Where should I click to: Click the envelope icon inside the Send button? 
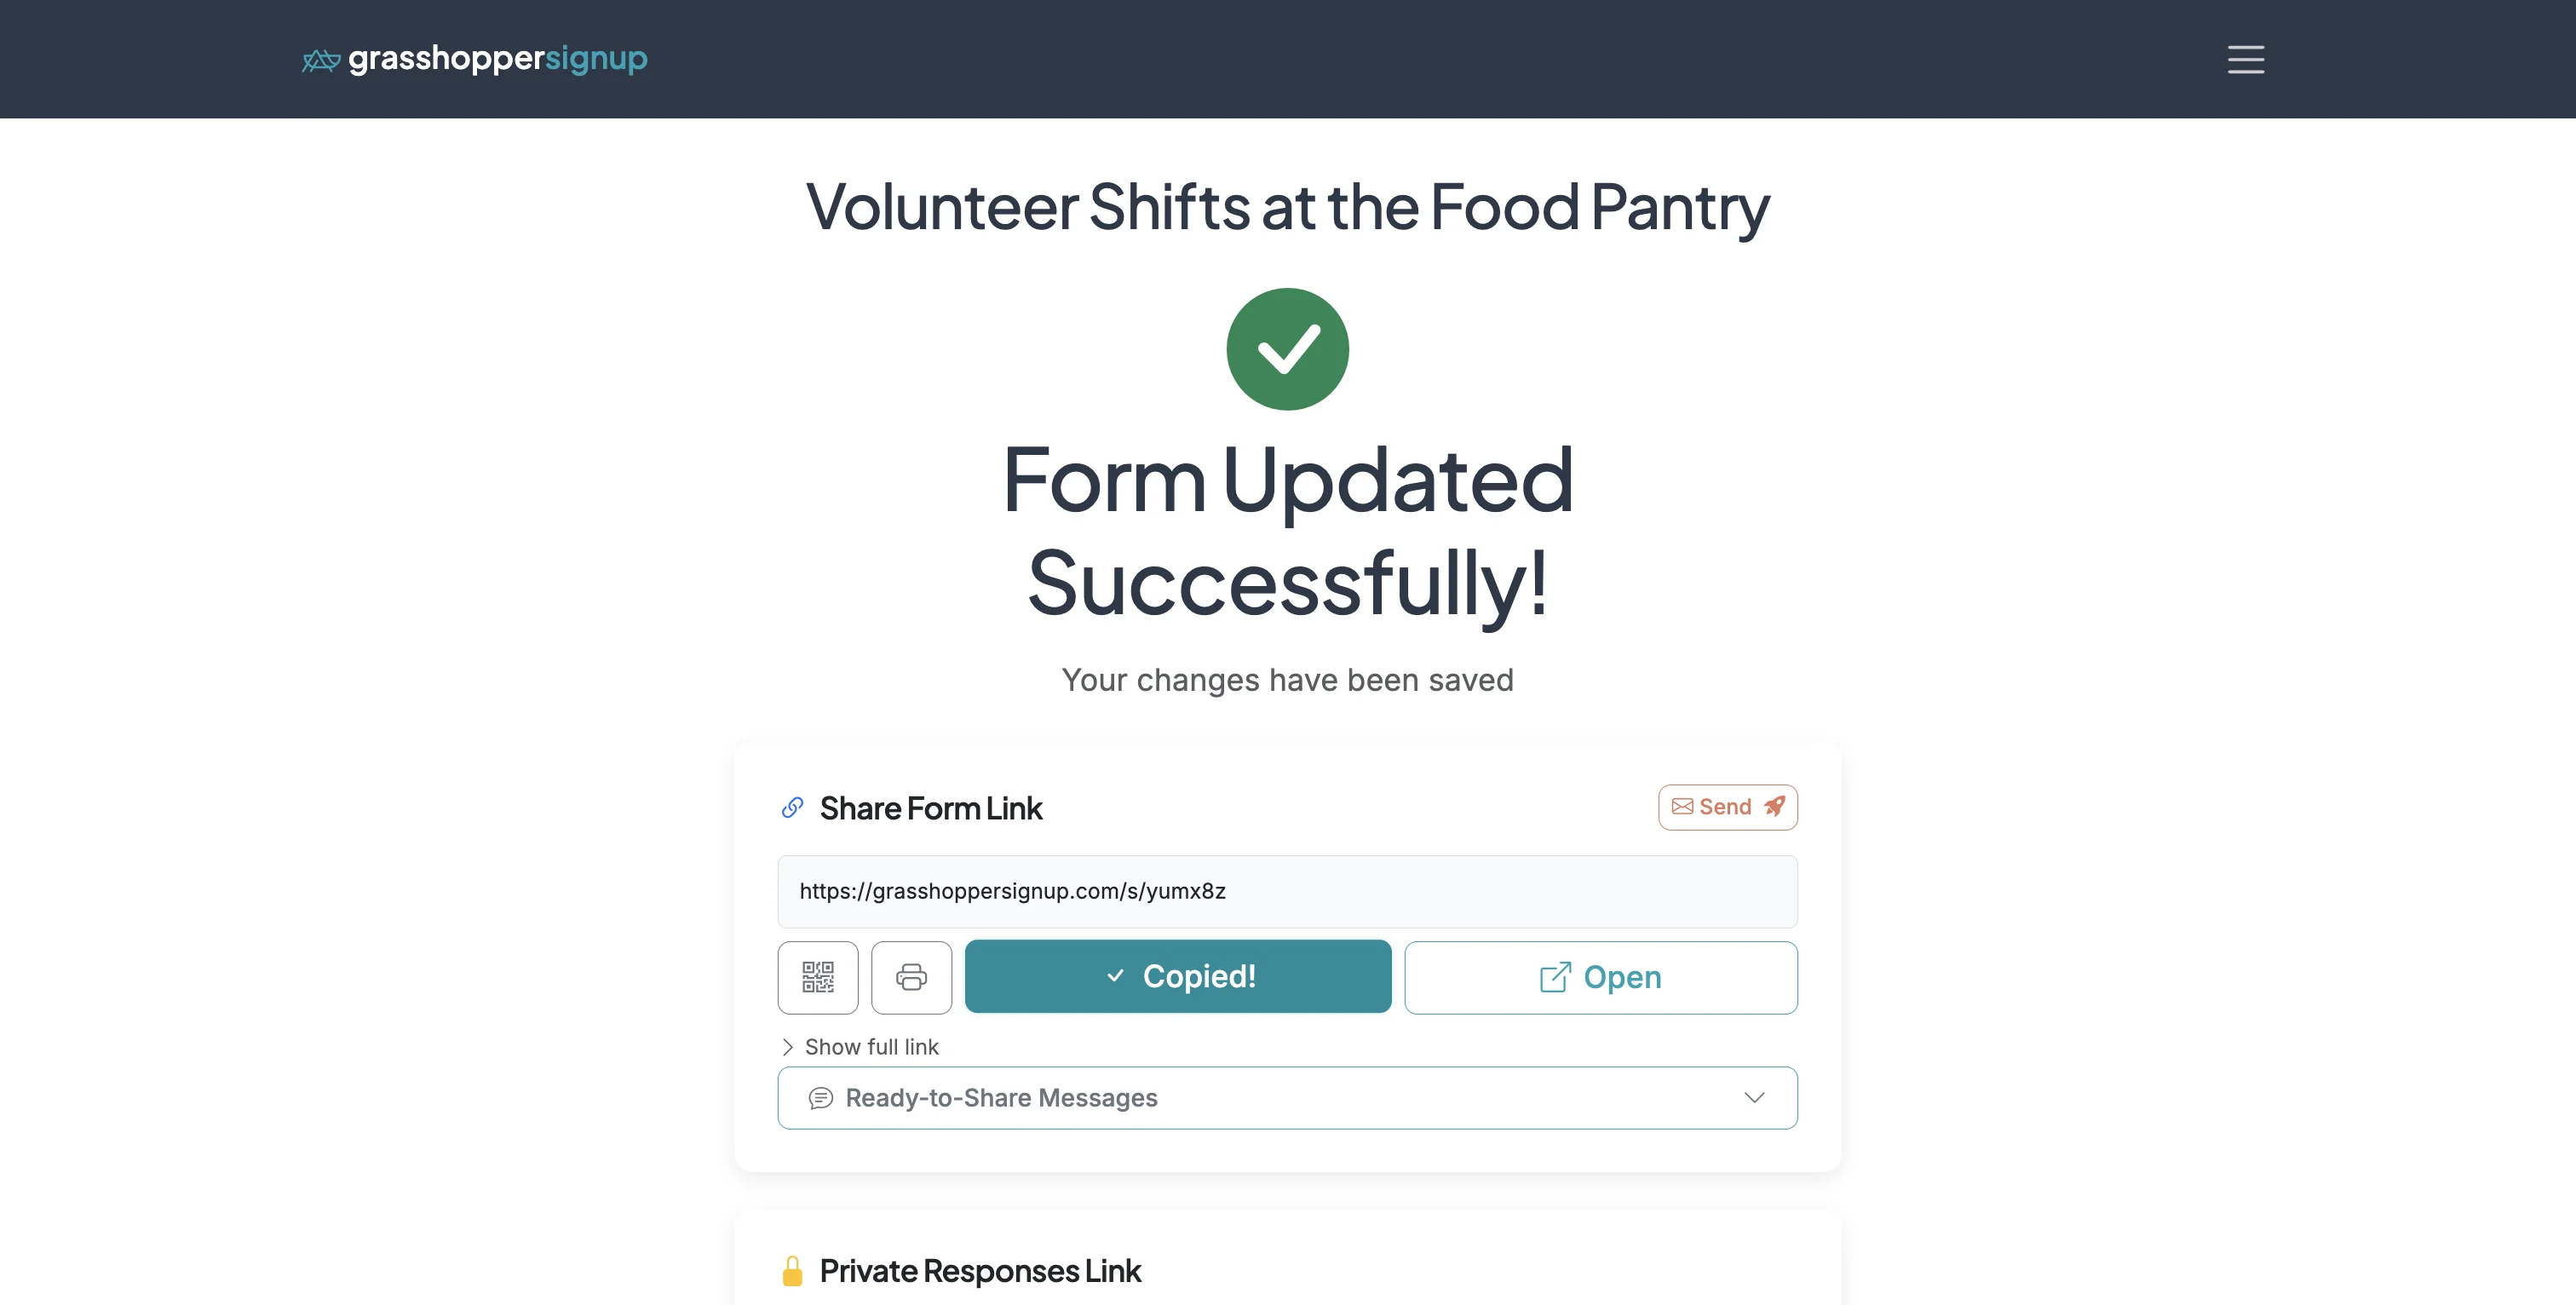point(1683,806)
